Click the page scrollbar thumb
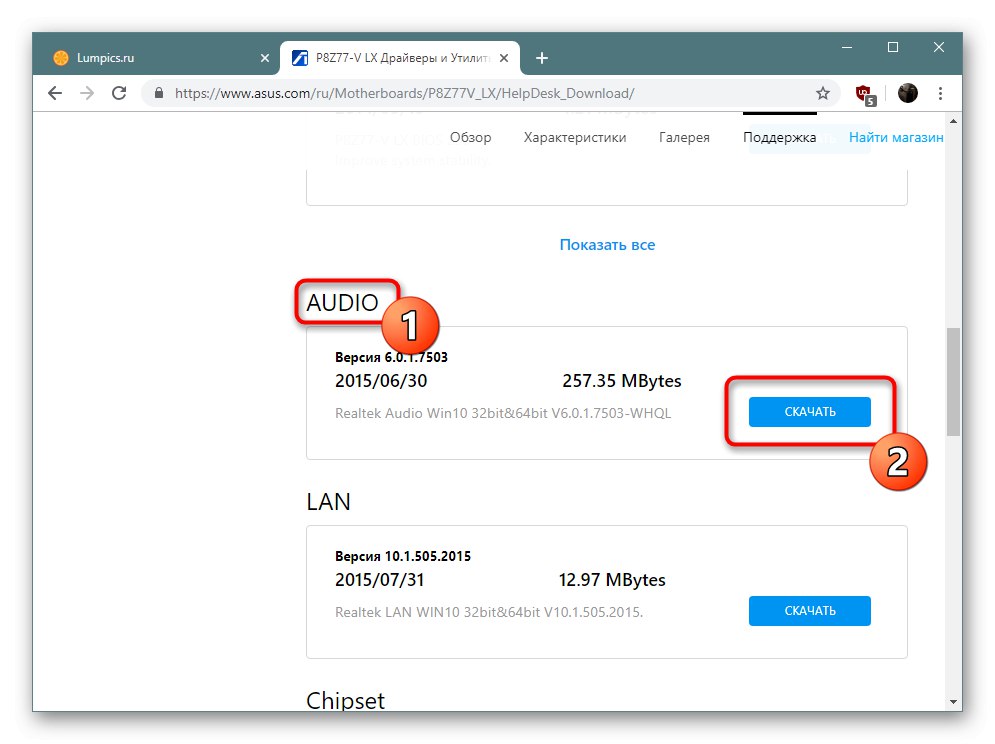Image resolution: width=995 pixels, height=744 pixels. click(x=953, y=382)
